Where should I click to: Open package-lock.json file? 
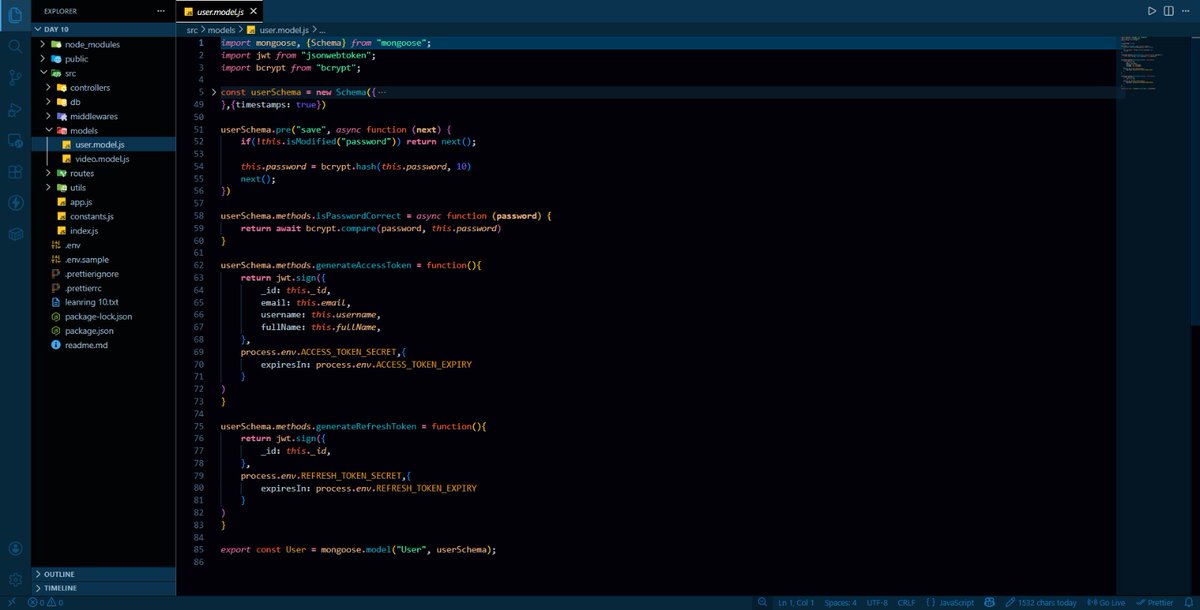[x=103, y=316]
